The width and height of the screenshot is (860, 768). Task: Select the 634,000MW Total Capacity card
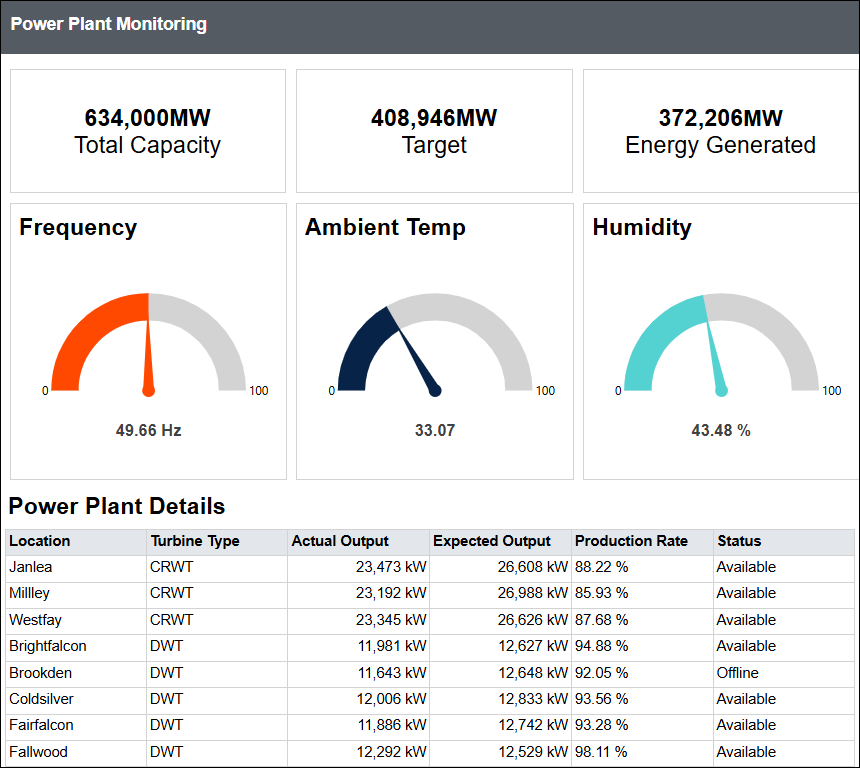pyautogui.click(x=148, y=131)
